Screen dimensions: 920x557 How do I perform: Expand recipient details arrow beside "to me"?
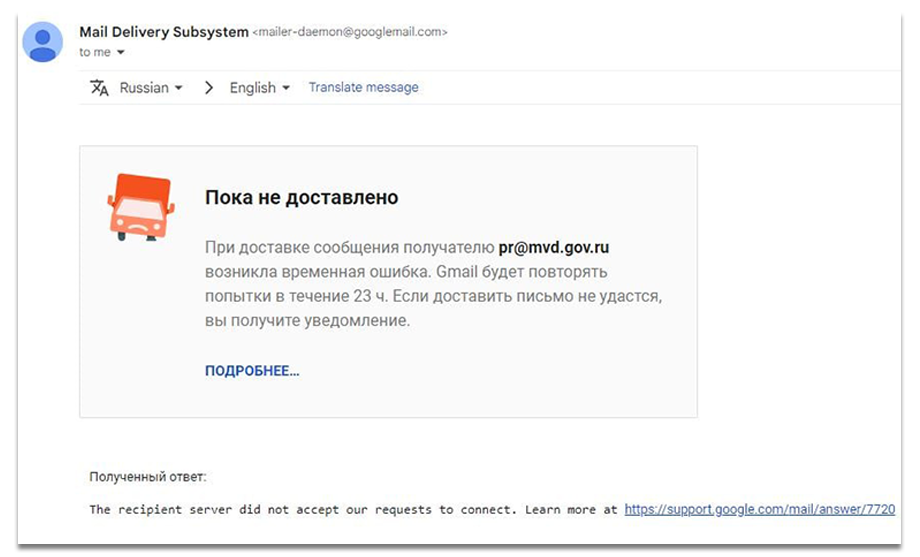tap(120, 52)
